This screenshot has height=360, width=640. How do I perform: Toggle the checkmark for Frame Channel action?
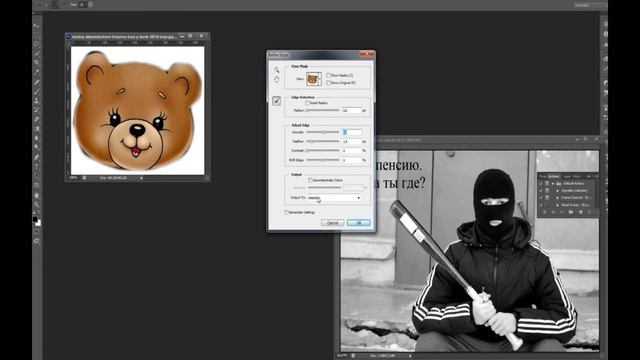(541, 198)
